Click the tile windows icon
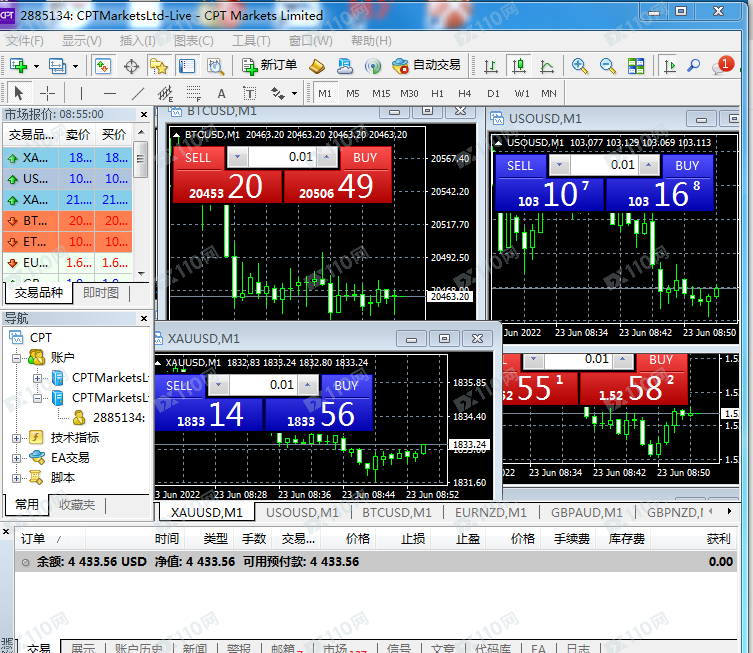753x653 pixels. click(636, 66)
